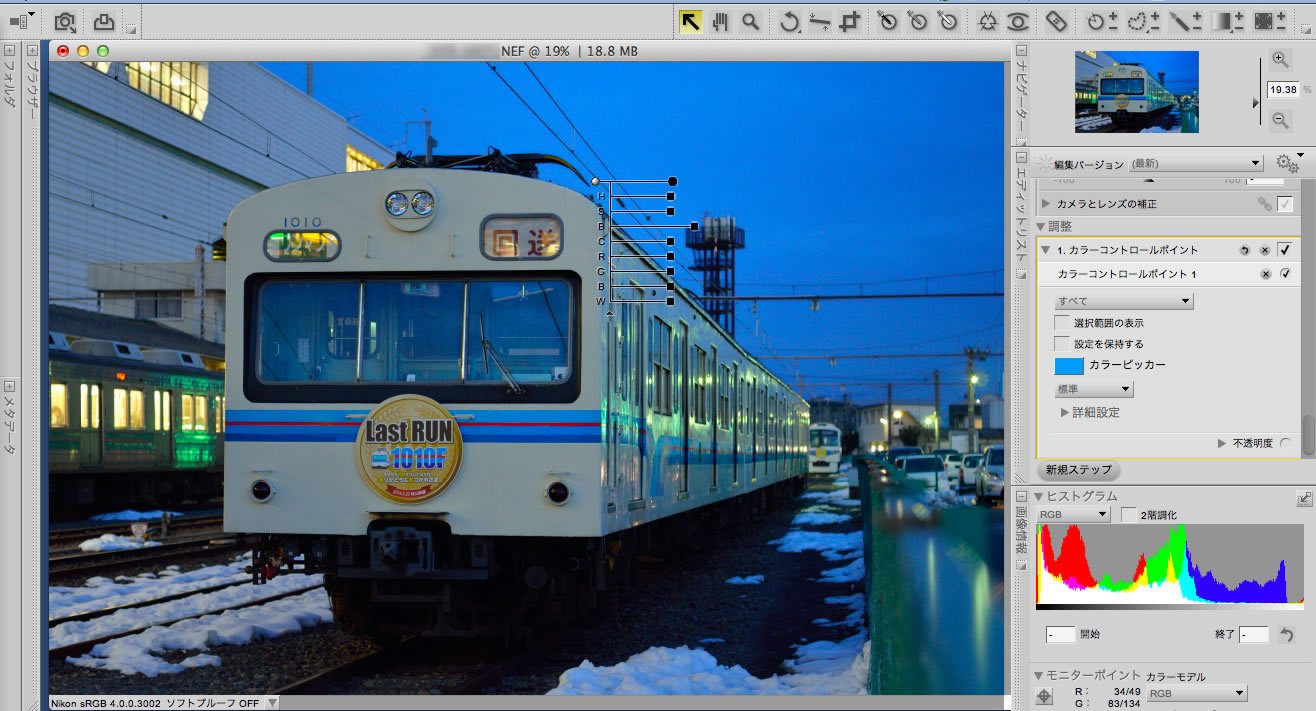Screen dimensions: 1316x711
Task: Select the crop tool
Action: (x=850, y=21)
